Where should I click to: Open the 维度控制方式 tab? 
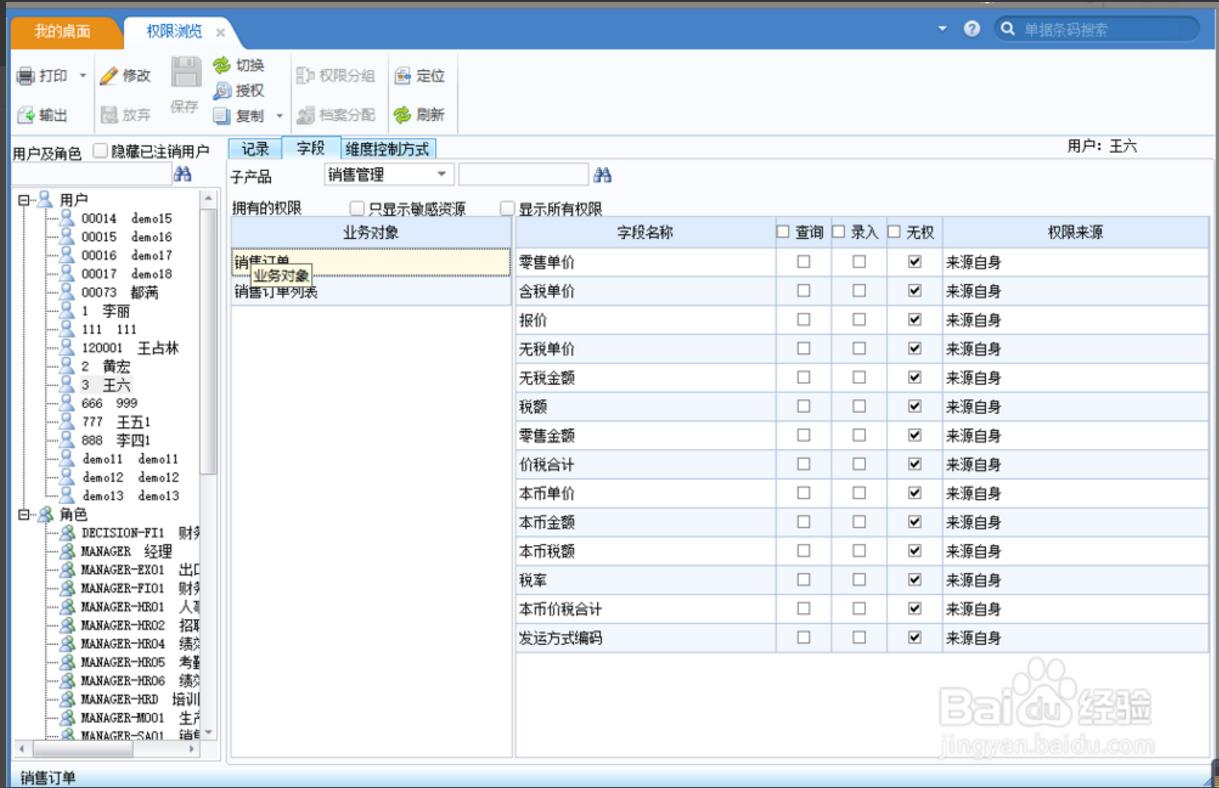[387, 149]
